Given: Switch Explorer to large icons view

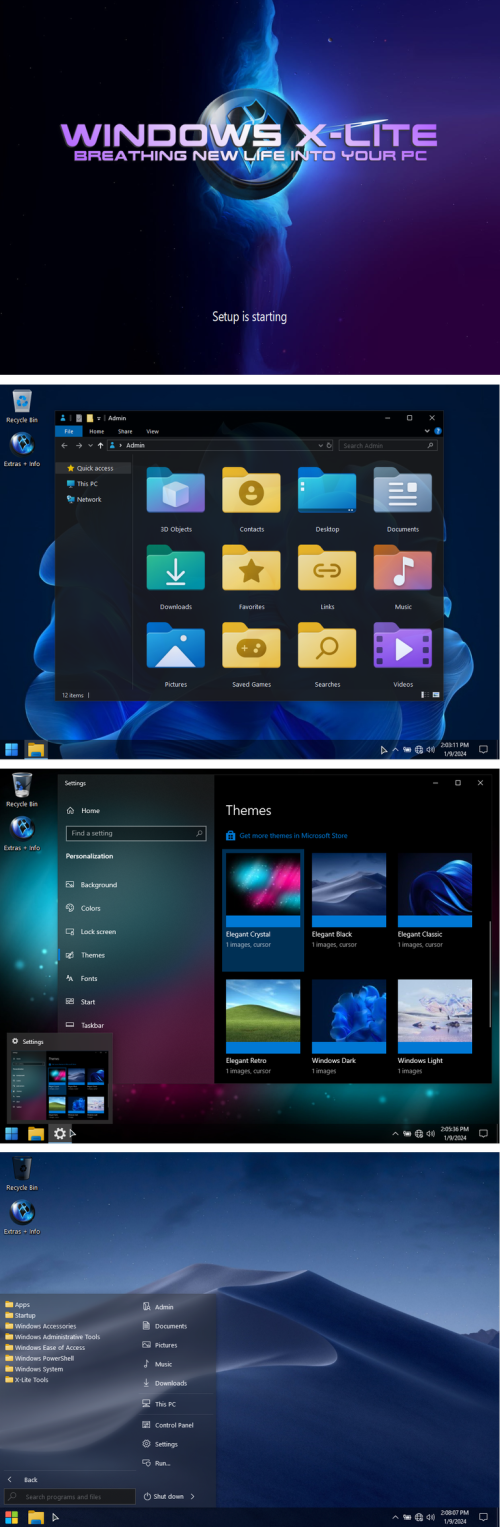Looking at the screenshot, I should coord(436,694).
